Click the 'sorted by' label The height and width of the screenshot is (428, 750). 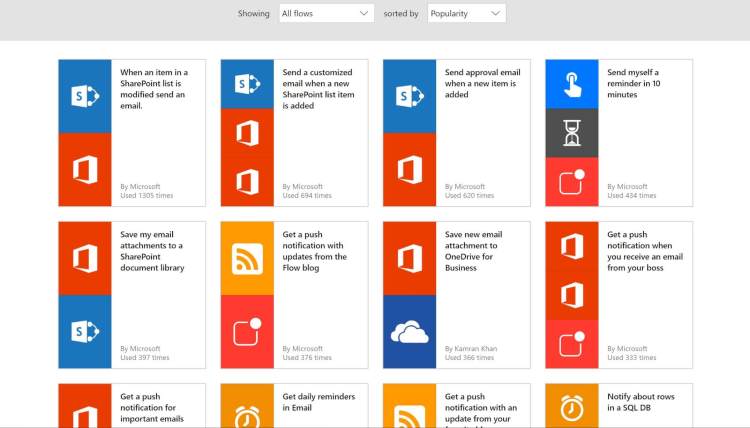click(x=401, y=14)
